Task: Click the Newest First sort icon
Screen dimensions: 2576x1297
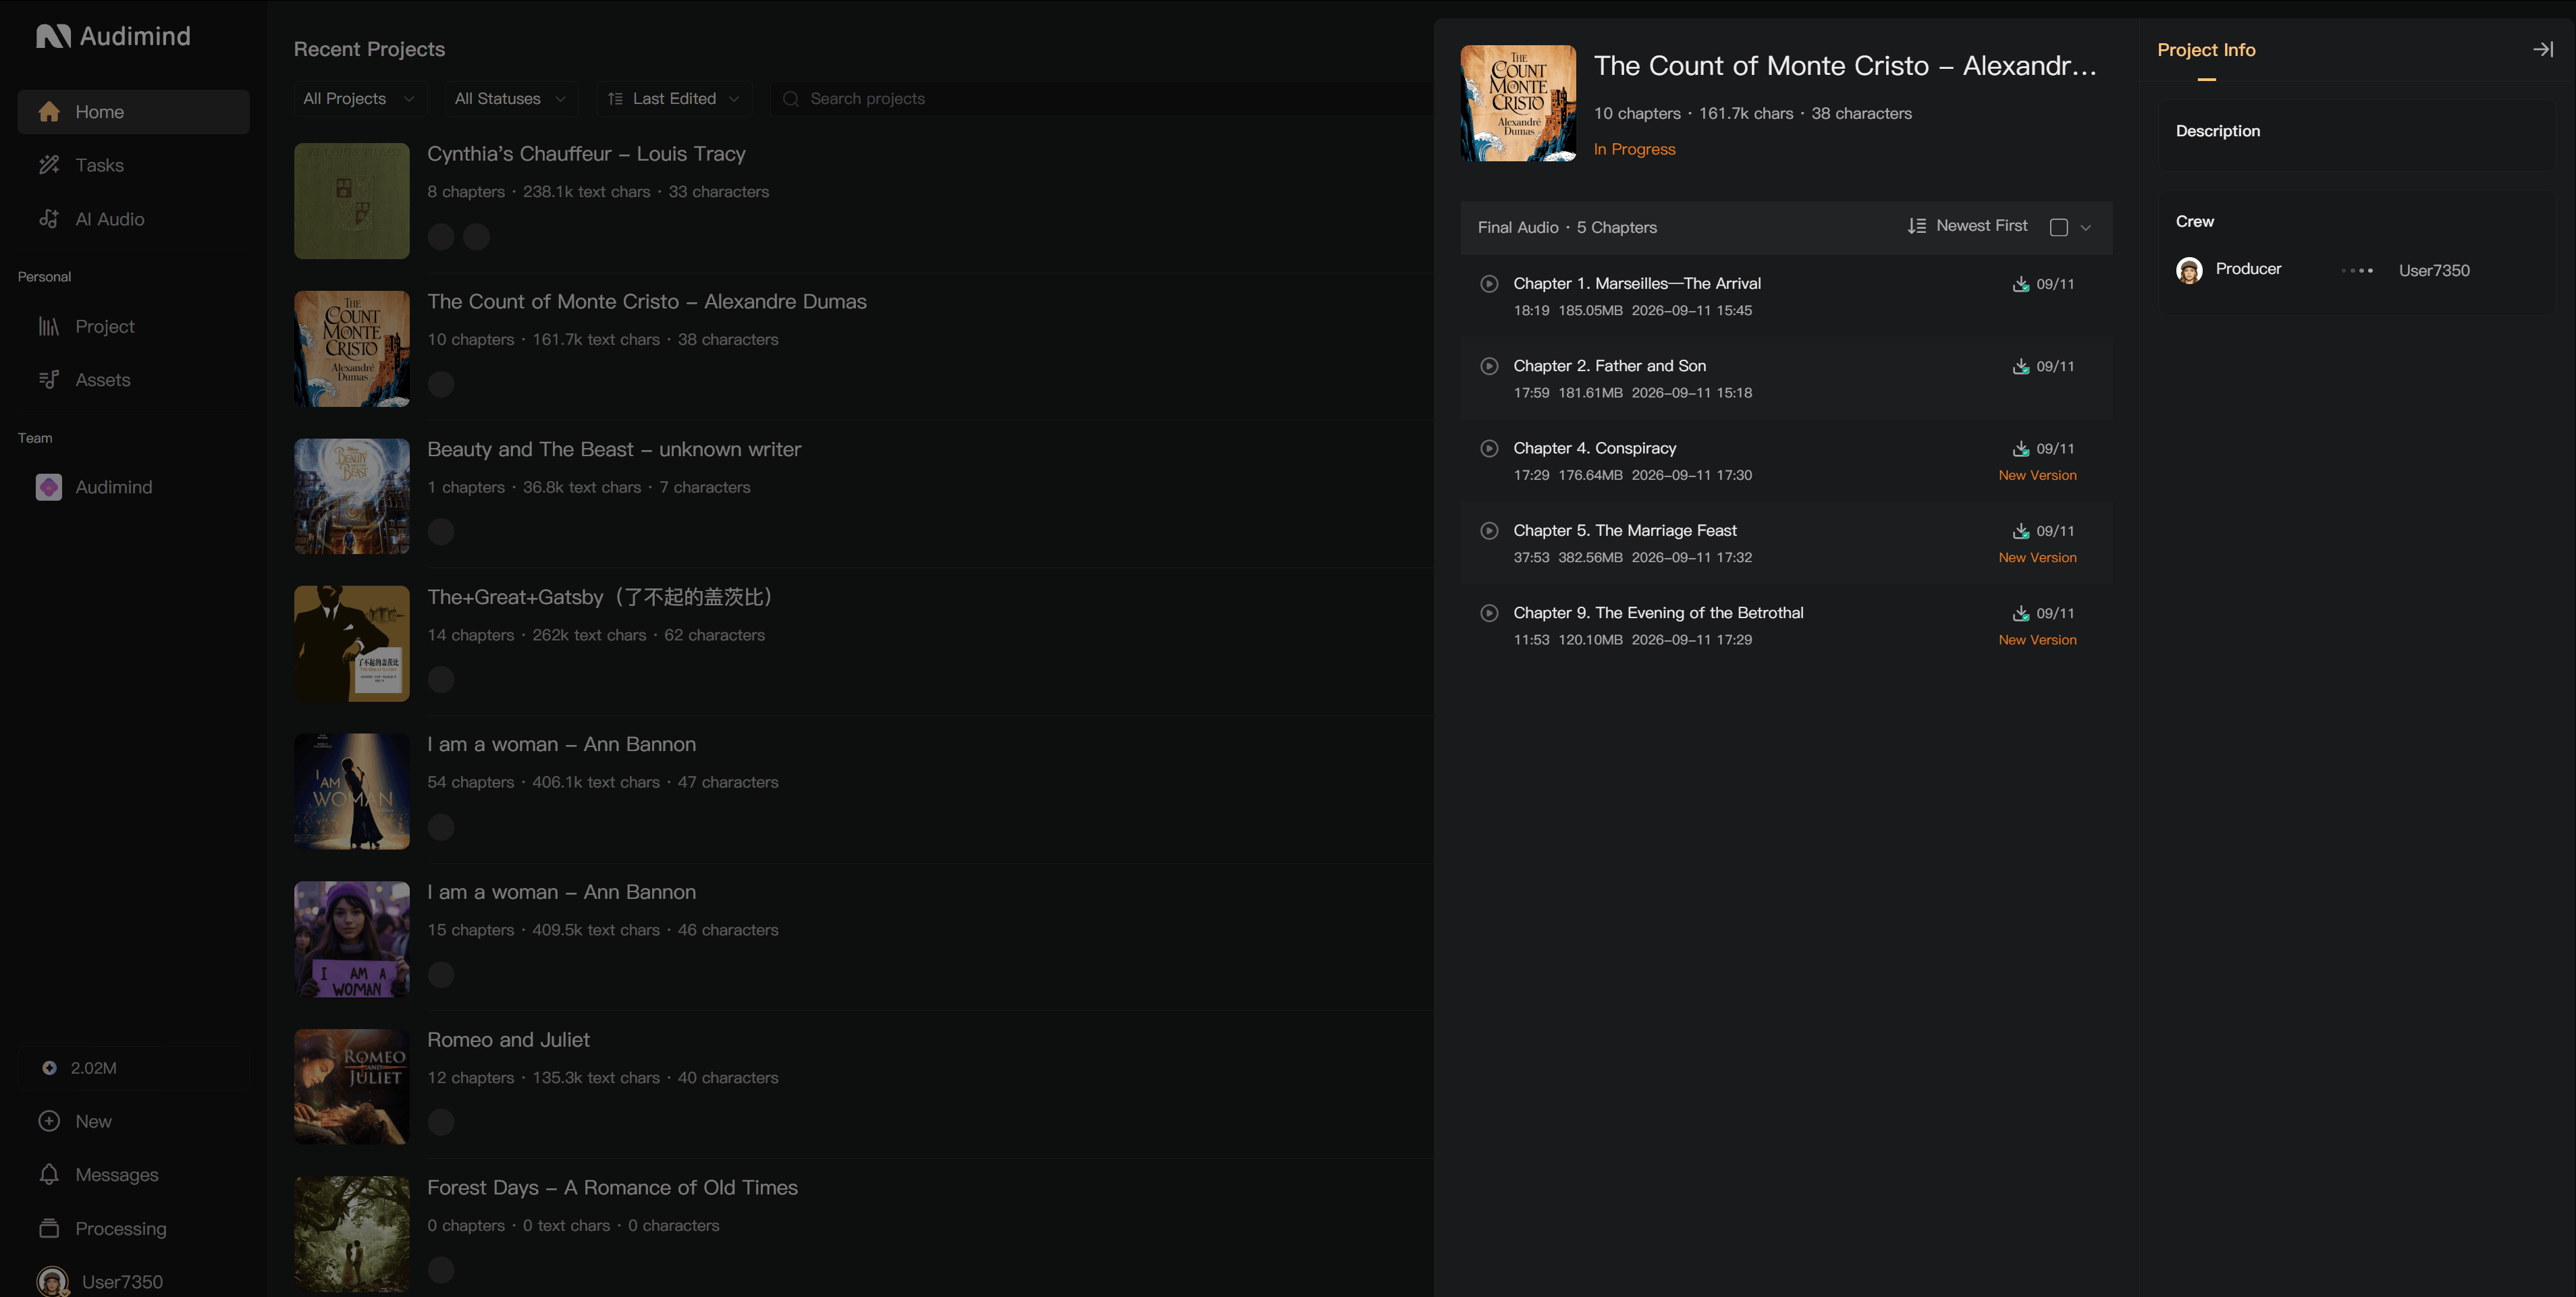Action: point(1916,226)
